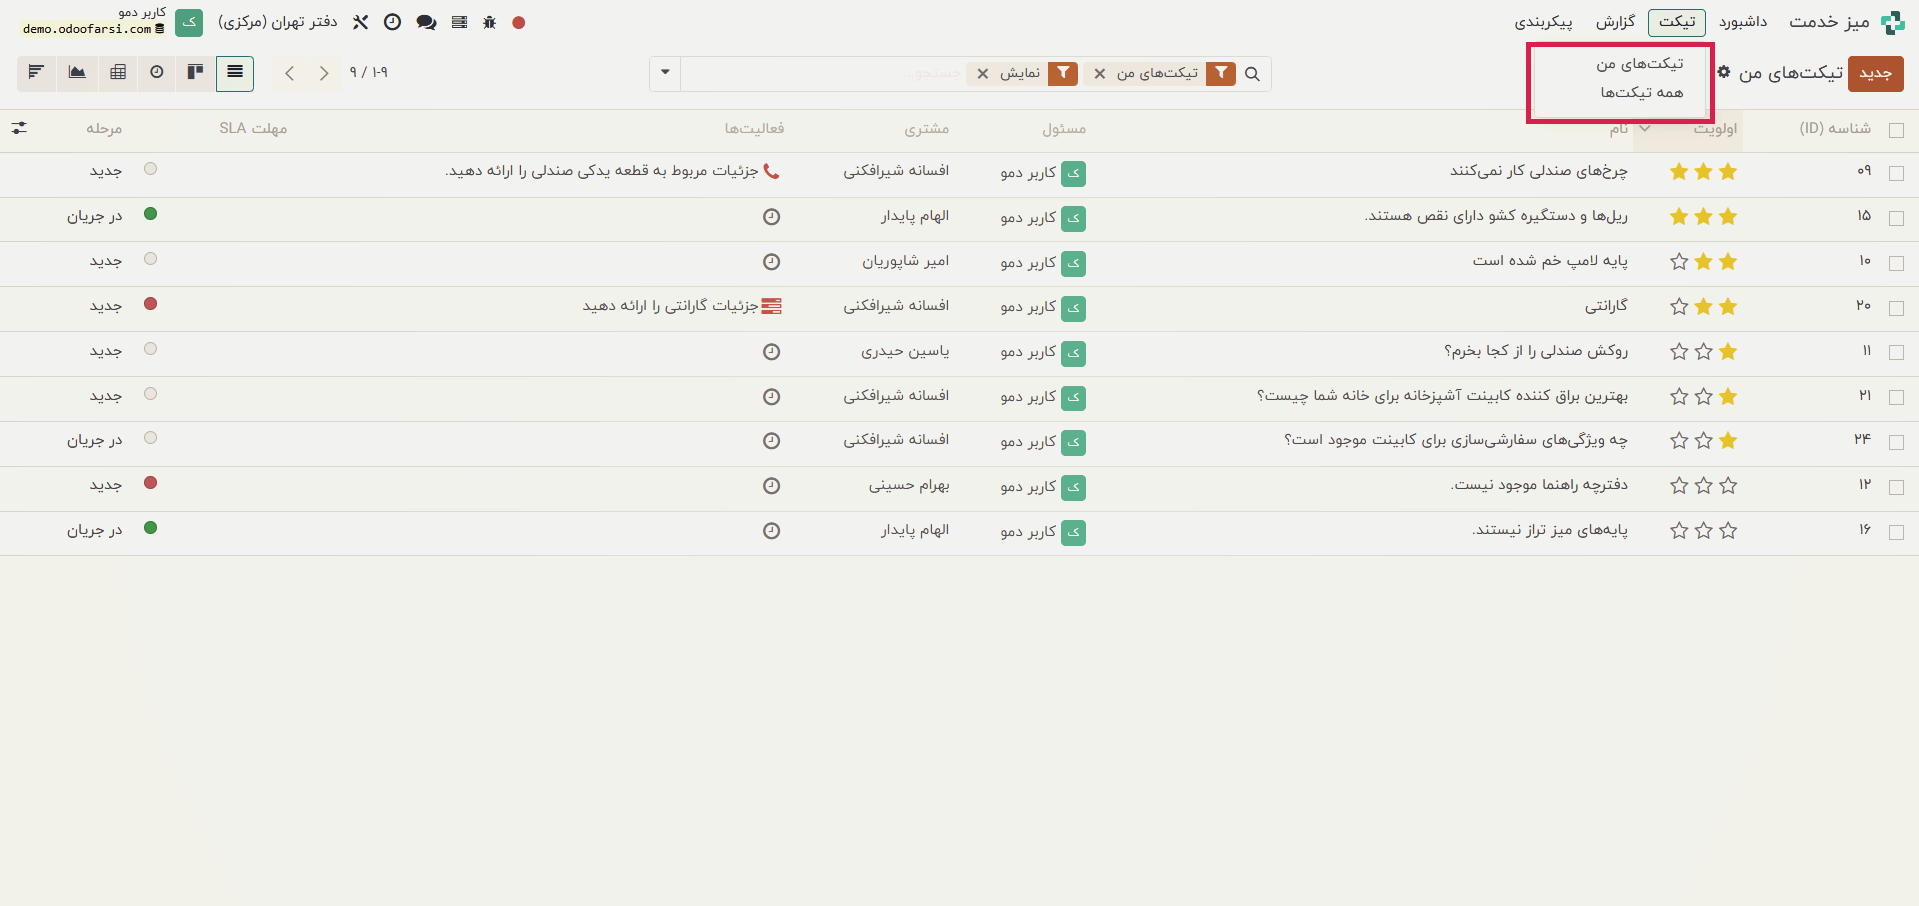Click the جدید button to create ticket
Viewport: 1919px width, 906px height.
(1875, 73)
